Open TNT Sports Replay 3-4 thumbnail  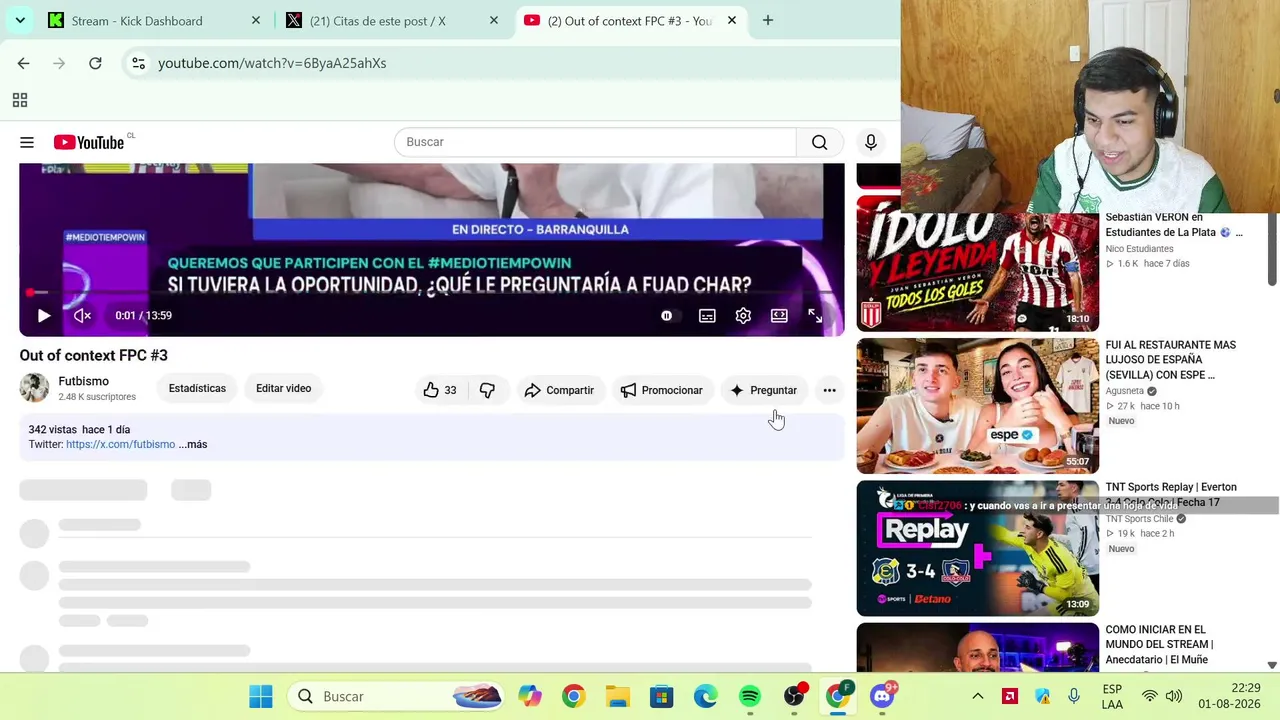pos(978,548)
